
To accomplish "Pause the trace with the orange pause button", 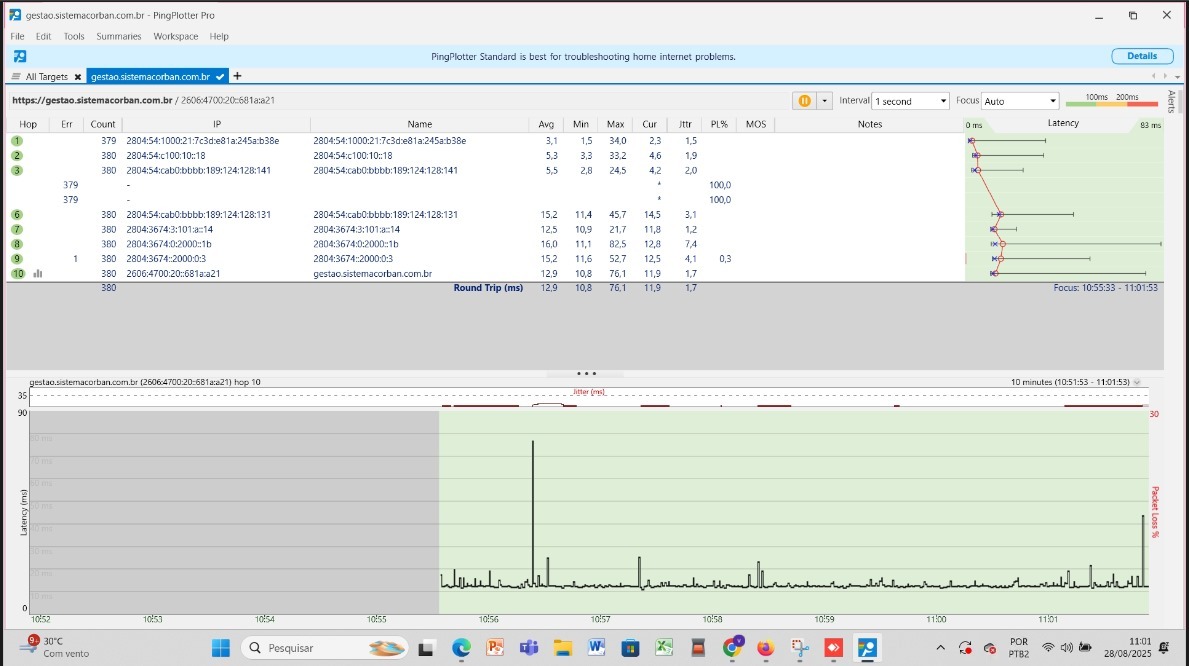I will tap(804, 101).
